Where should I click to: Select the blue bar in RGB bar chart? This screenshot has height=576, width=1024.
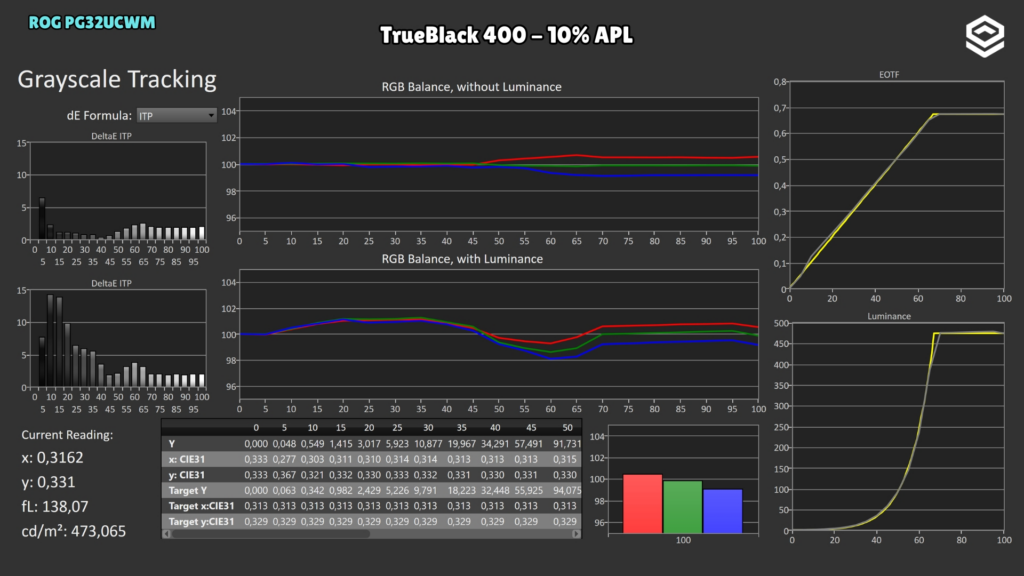722,511
